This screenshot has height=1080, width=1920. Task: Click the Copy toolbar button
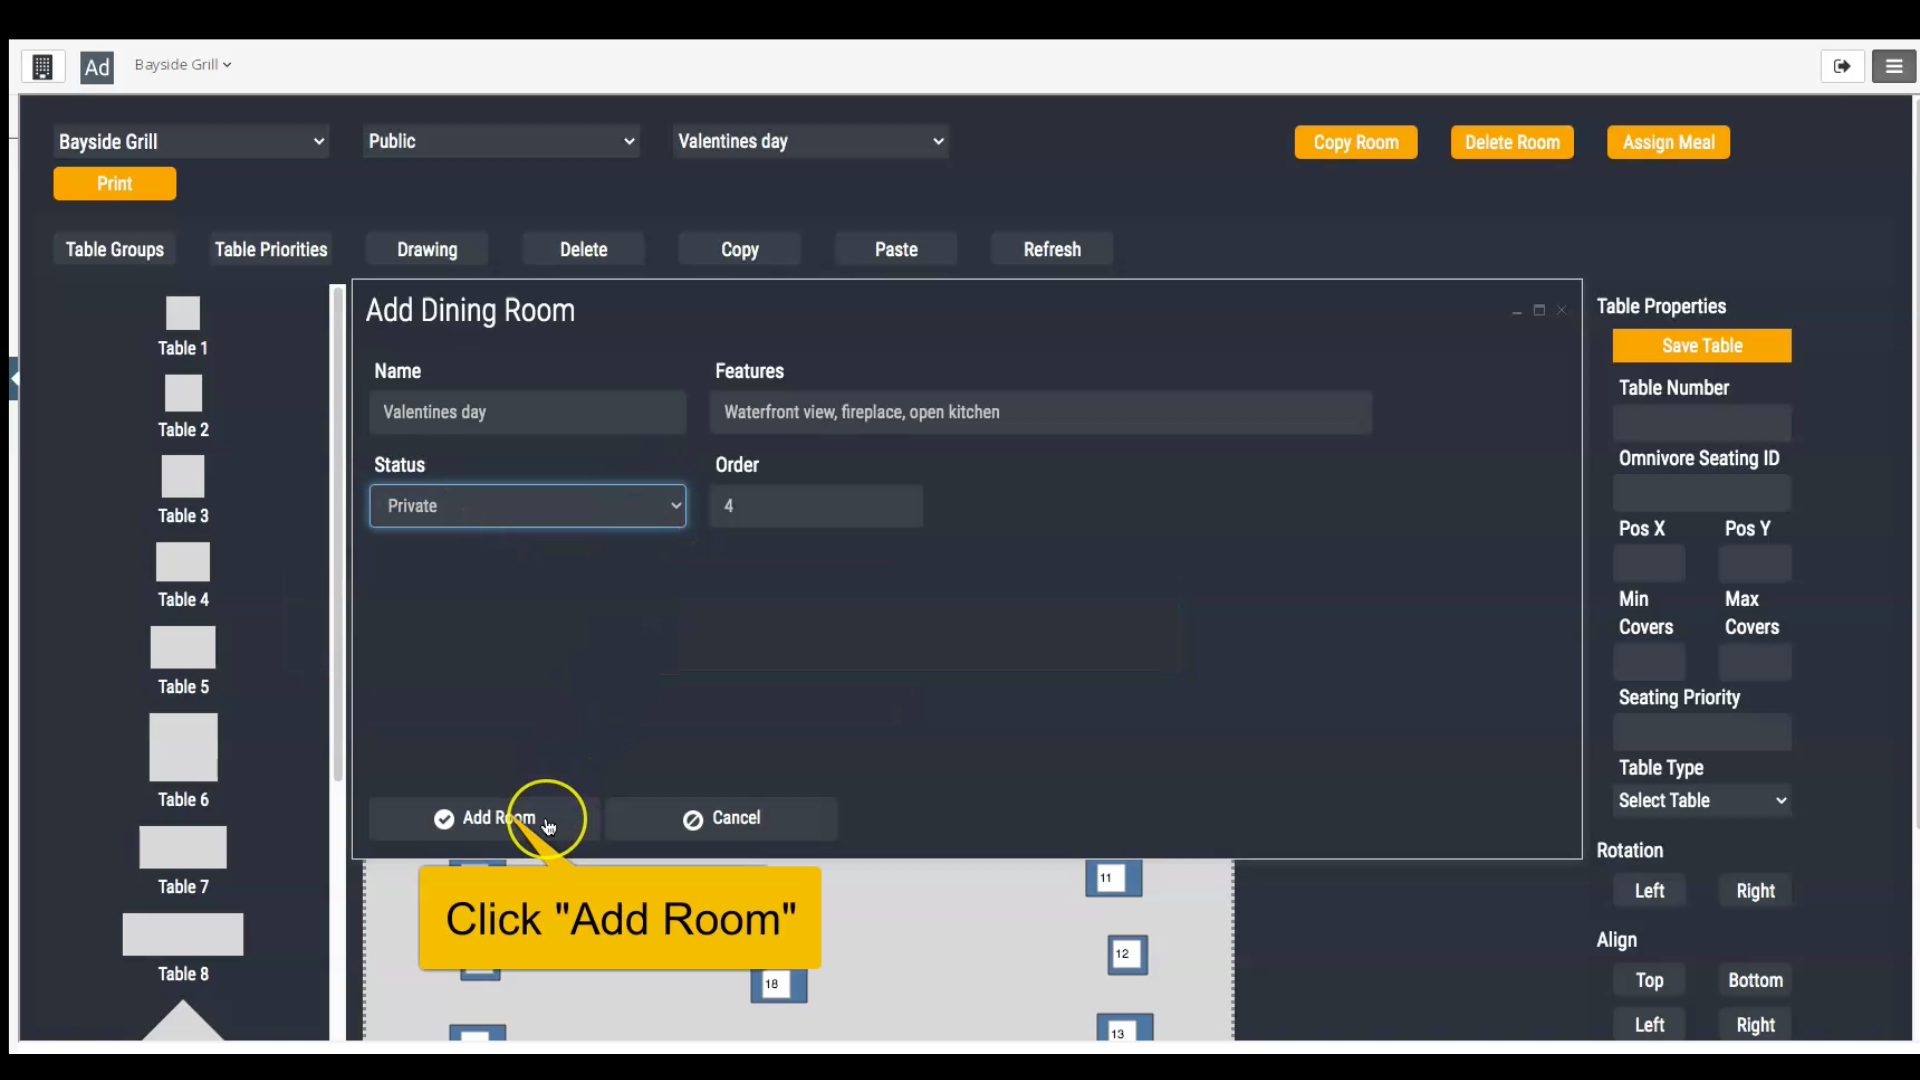tap(740, 249)
